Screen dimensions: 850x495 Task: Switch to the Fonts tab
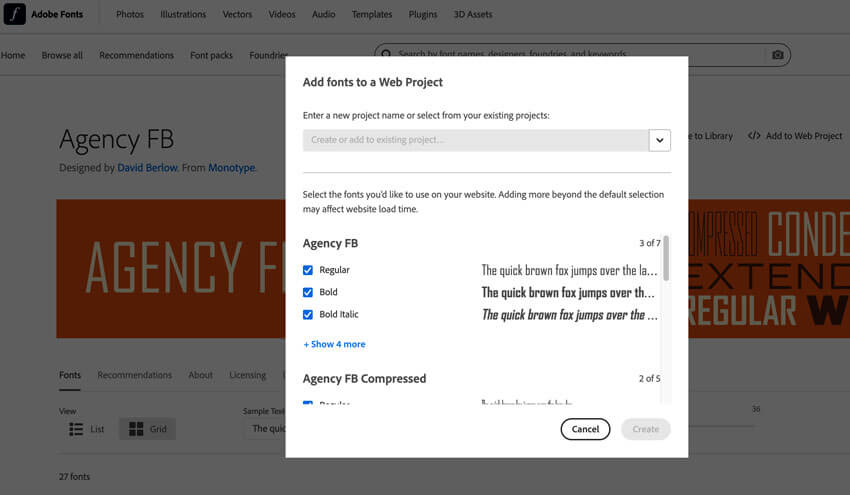(70, 375)
